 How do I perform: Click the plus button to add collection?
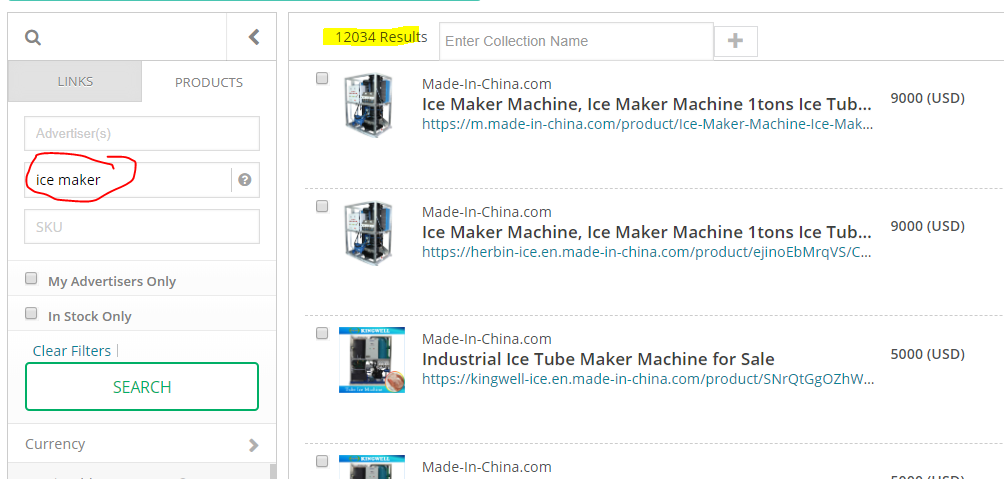tap(736, 41)
